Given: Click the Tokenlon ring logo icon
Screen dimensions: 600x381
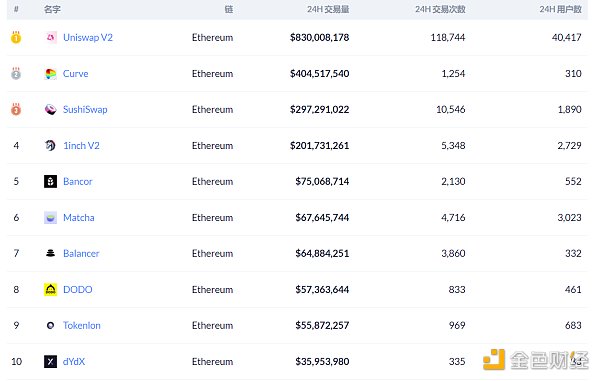Looking at the screenshot, I should [x=51, y=326].
